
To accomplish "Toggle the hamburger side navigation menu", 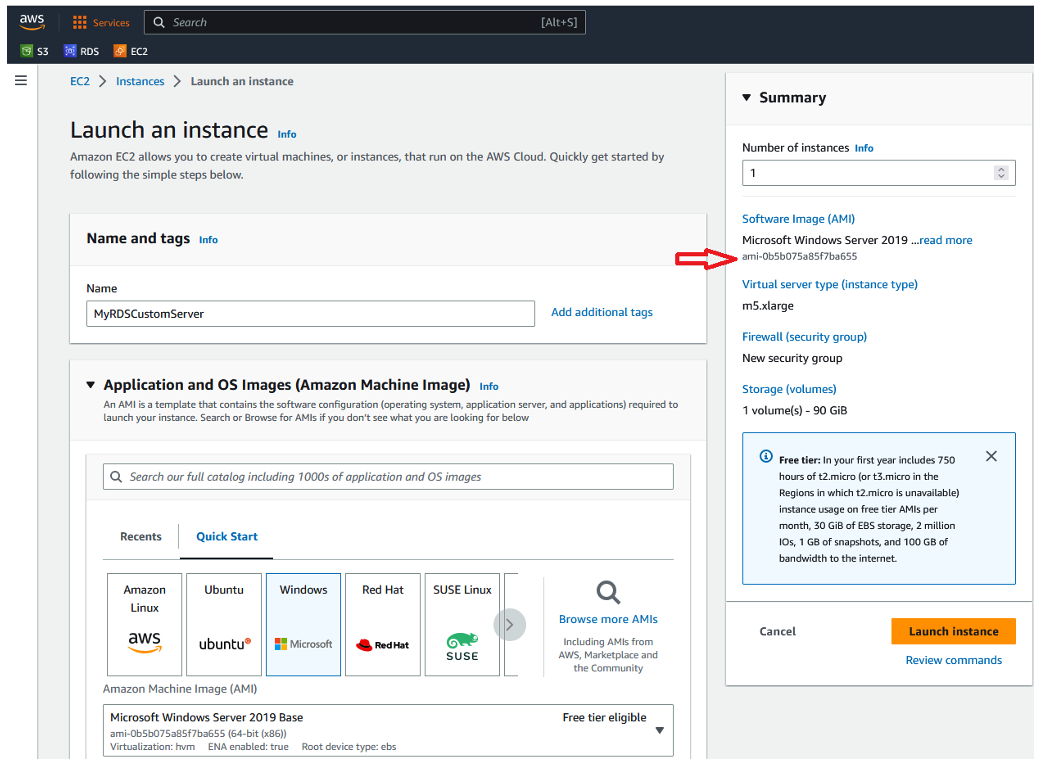I will 21,80.
